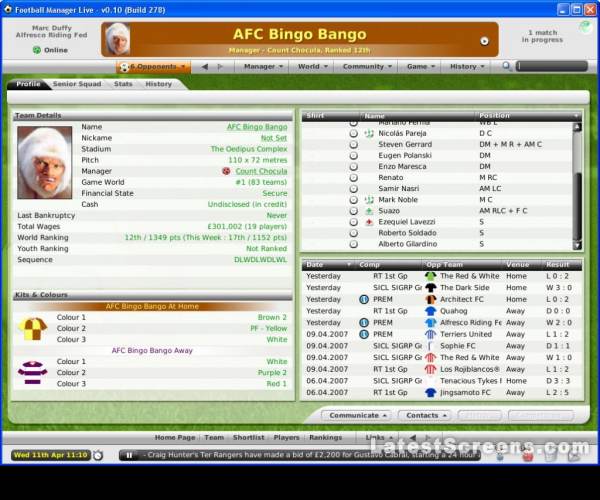600x500 pixels.
Task: Click the purple striped away kit icon
Action: point(33,372)
